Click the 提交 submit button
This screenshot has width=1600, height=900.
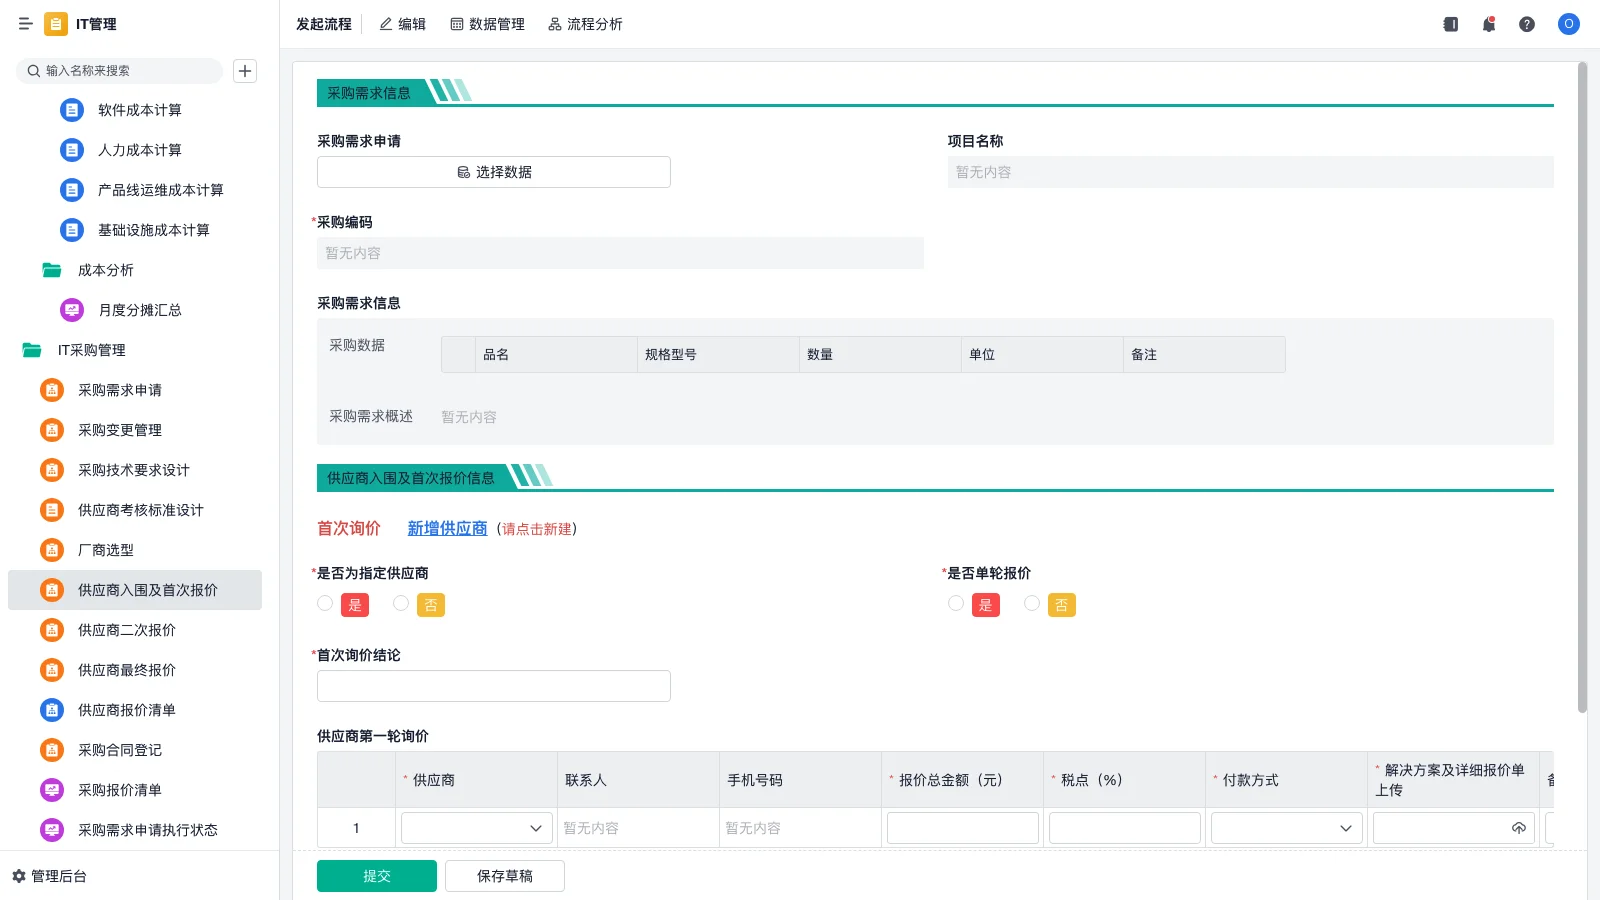pos(376,875)
